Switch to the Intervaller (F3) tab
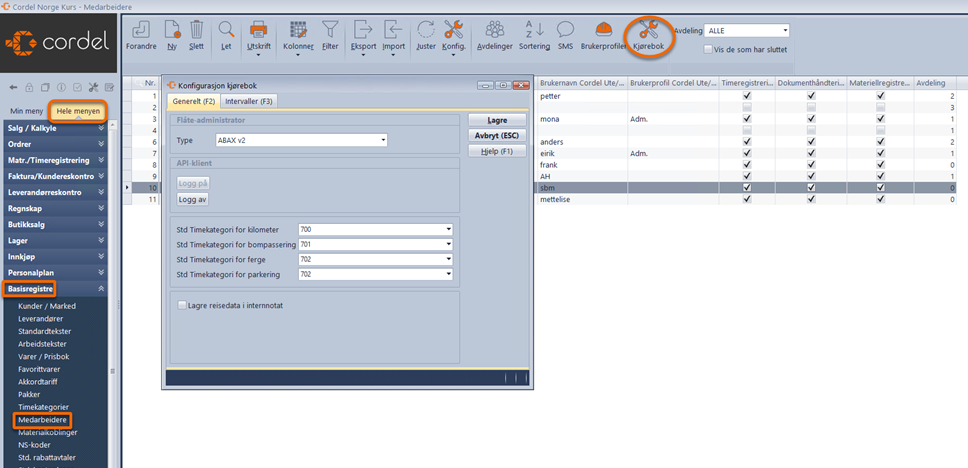This screenshot has width=968, height=468. [x=248, y=101]
